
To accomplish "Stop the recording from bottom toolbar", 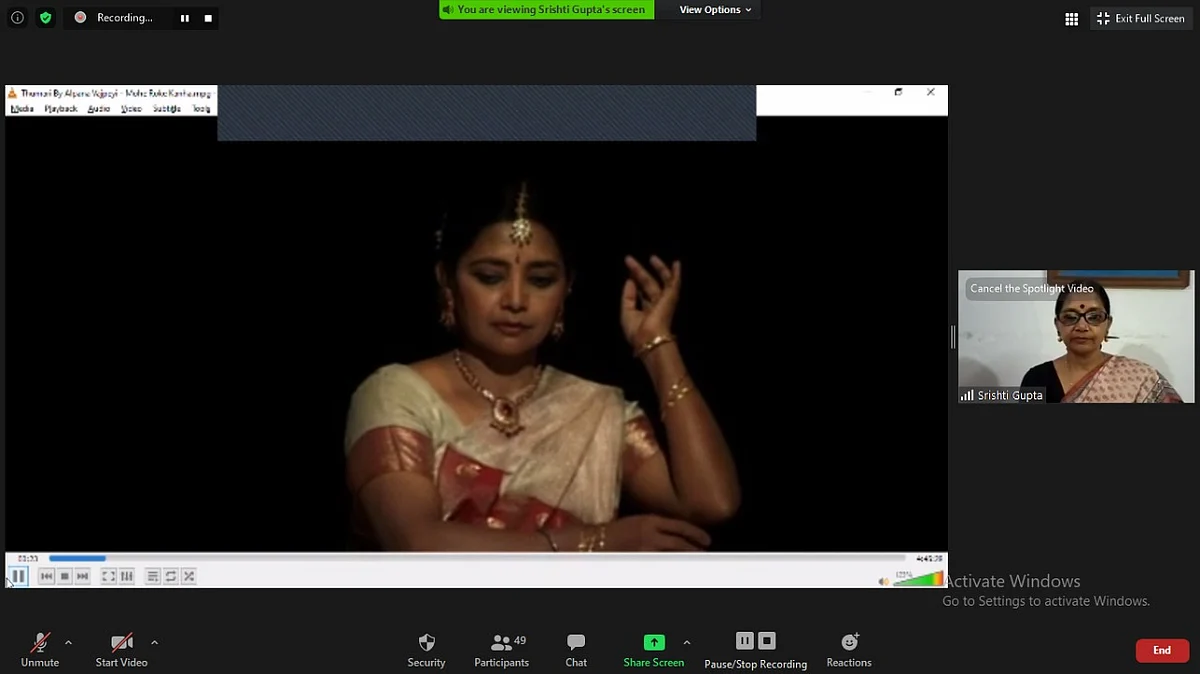I will click(767, 641).
